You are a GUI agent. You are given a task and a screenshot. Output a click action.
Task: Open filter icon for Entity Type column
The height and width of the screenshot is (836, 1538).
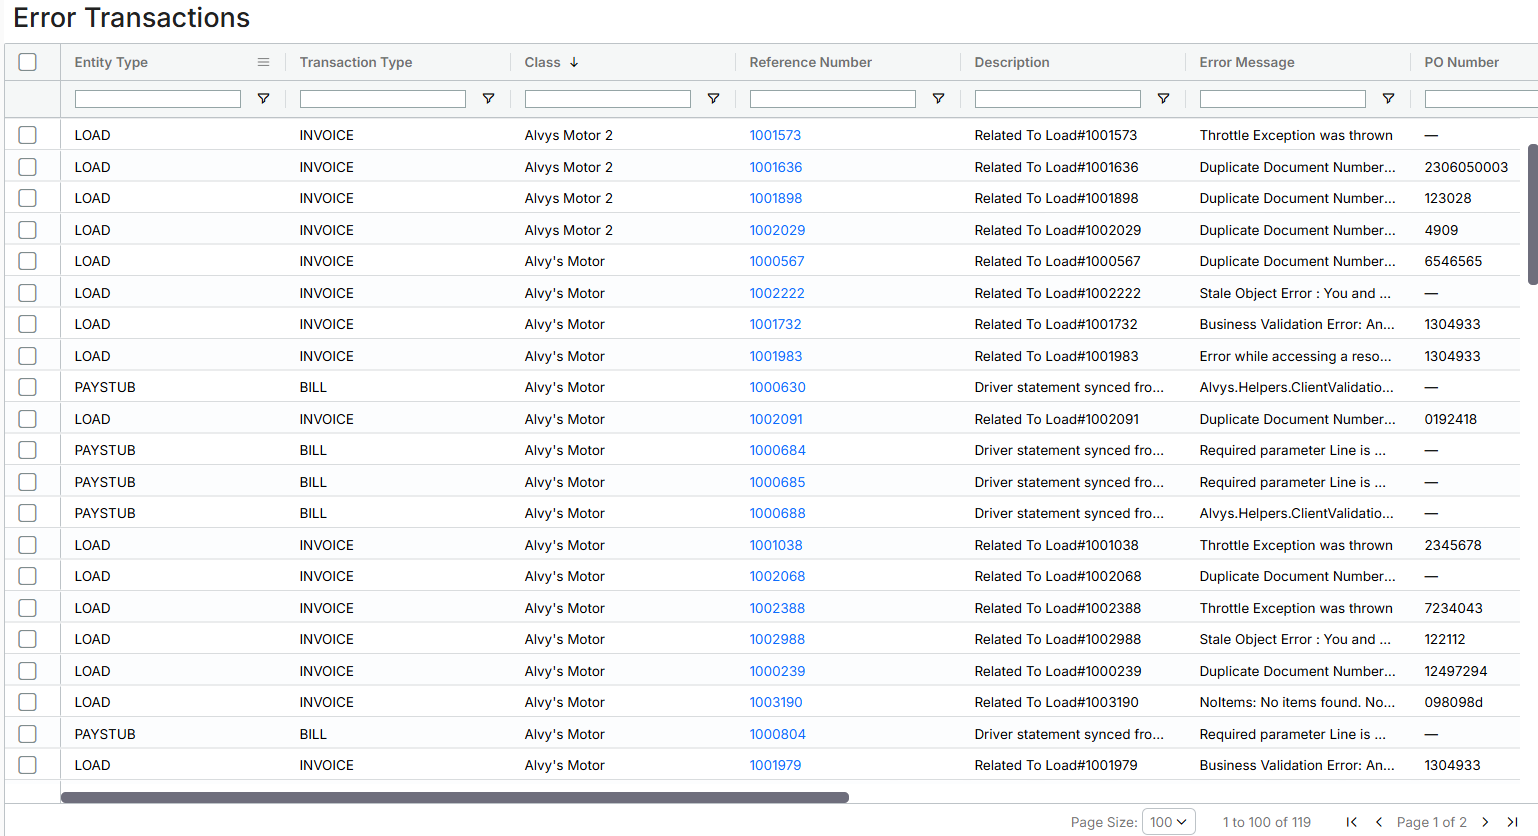click(263, 99)
